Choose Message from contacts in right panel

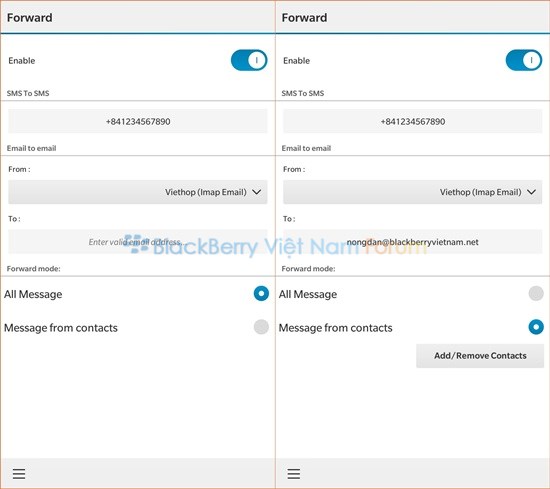point(536,327)
